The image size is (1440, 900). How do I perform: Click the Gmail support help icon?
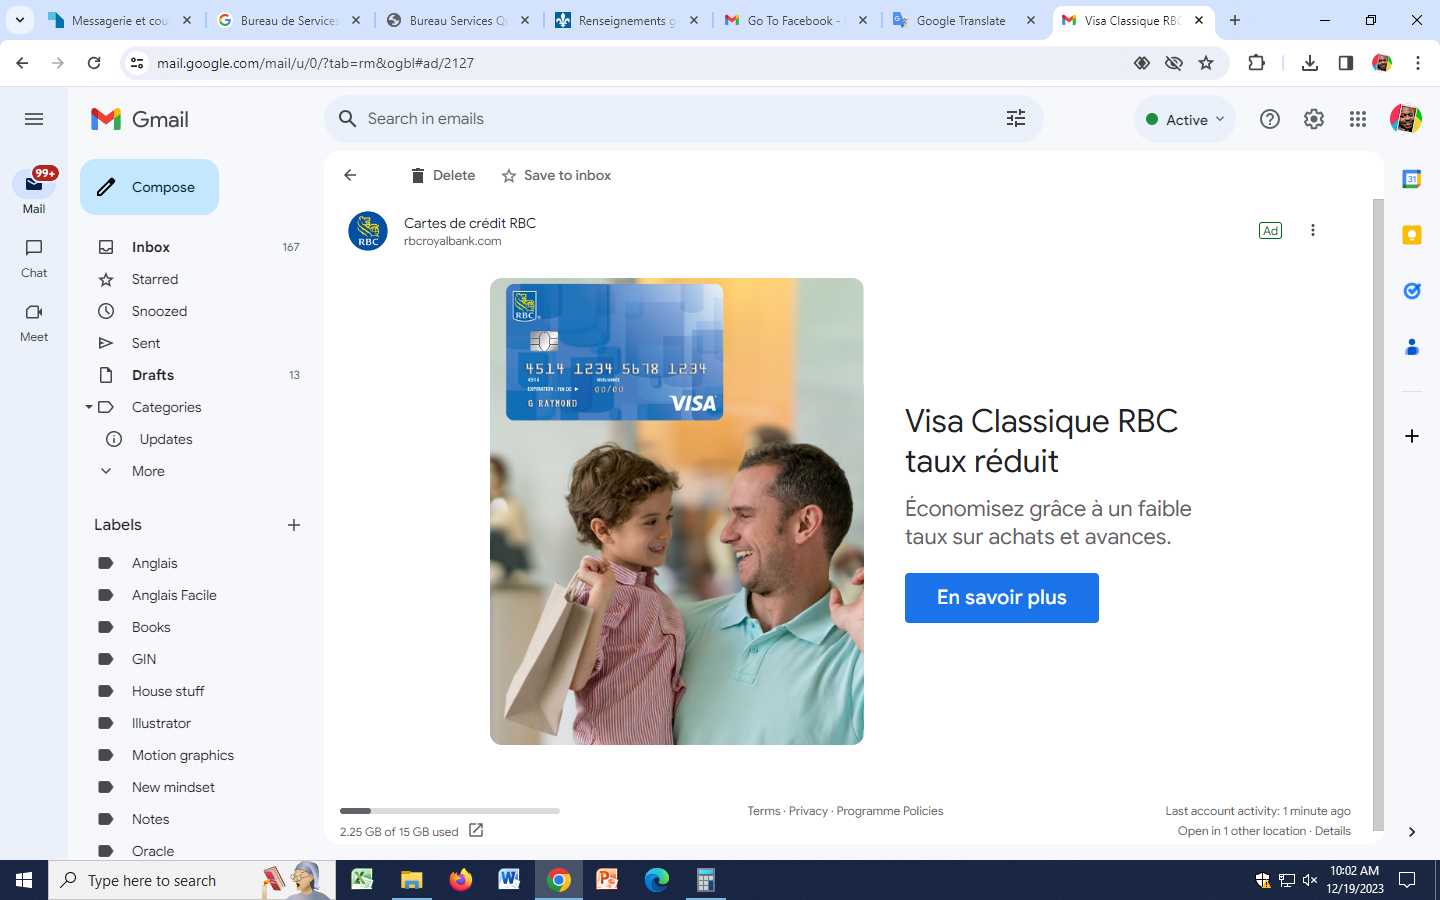click(1269, 119)
